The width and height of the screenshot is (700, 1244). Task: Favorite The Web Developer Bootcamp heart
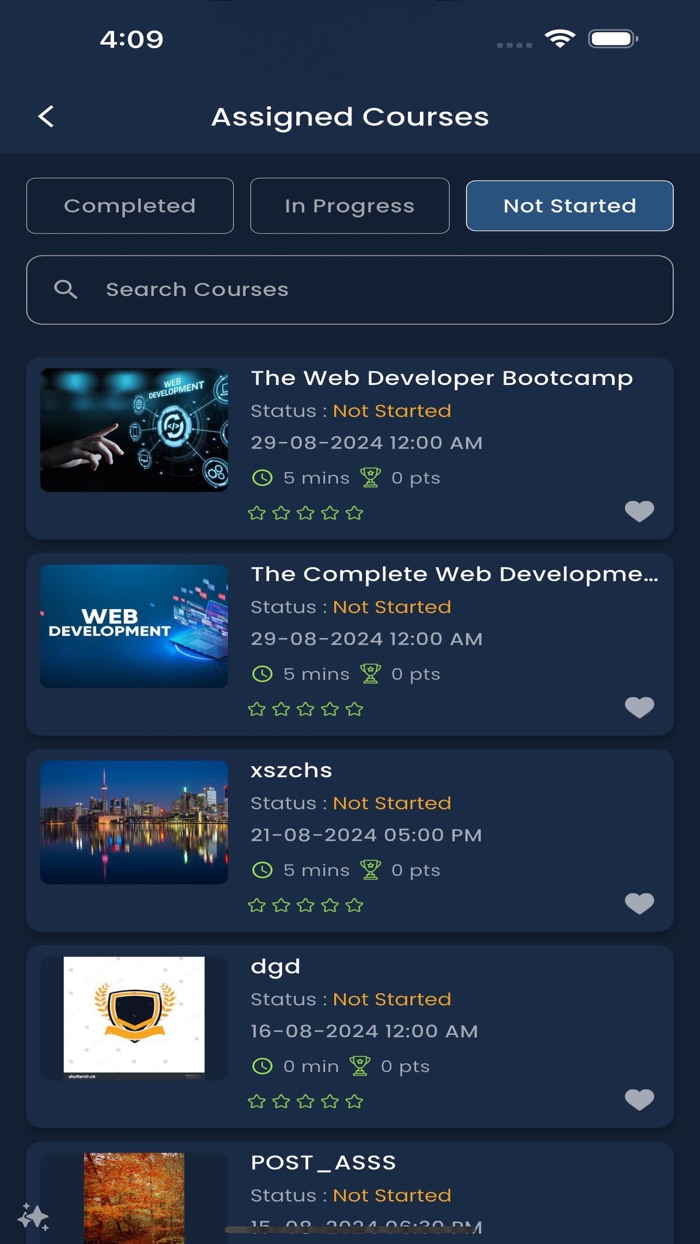point(640,511)
